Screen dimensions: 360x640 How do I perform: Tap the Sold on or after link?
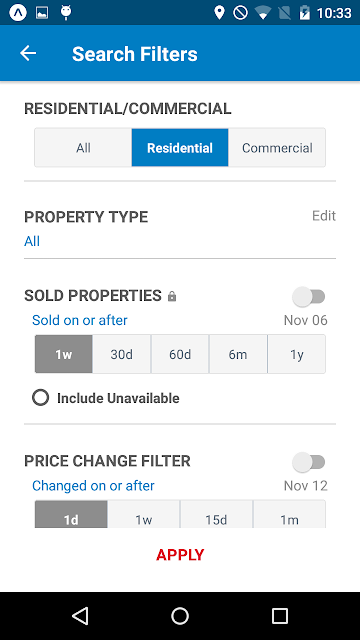tap(80, 320)
